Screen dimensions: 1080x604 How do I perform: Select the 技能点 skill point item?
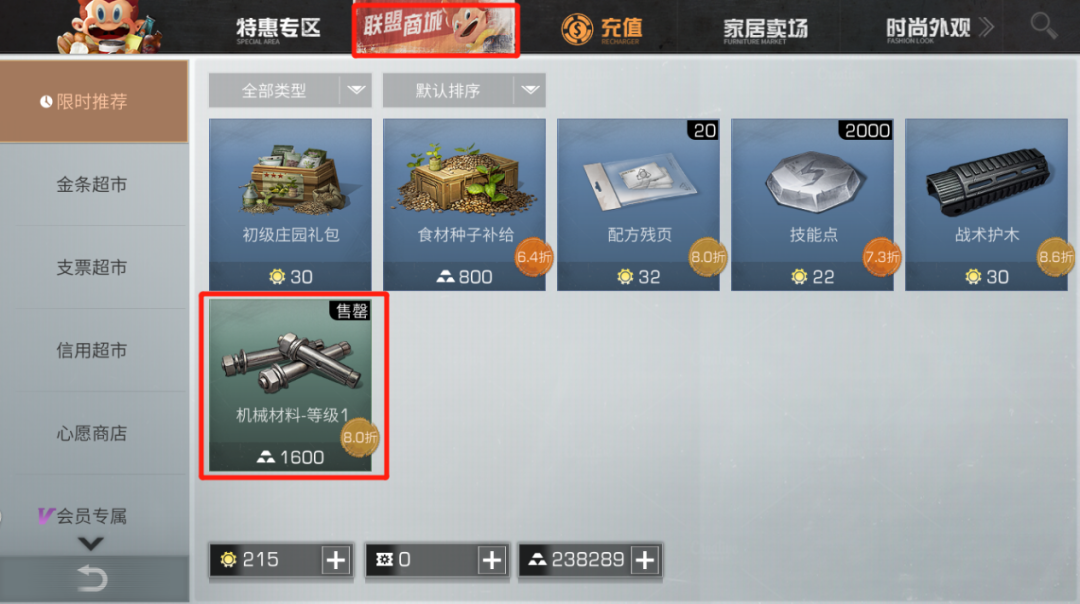coord(812,205)
